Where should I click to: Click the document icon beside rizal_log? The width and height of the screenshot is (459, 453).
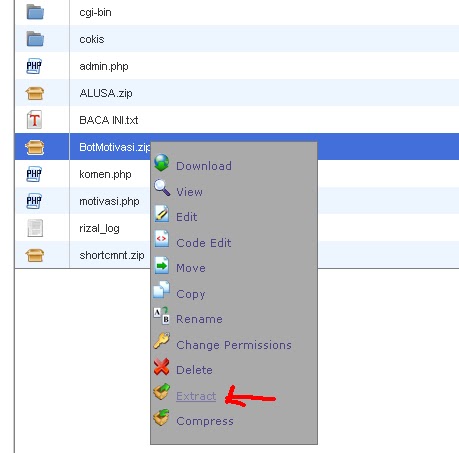click(x=35, y=228)
